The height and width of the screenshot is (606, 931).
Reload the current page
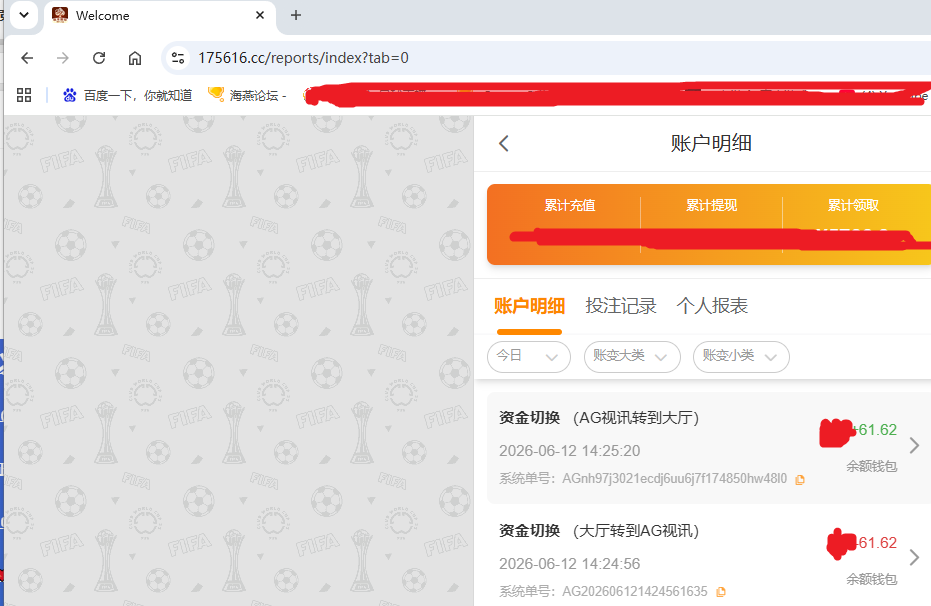pyautogui.click(x=99, y=58)
